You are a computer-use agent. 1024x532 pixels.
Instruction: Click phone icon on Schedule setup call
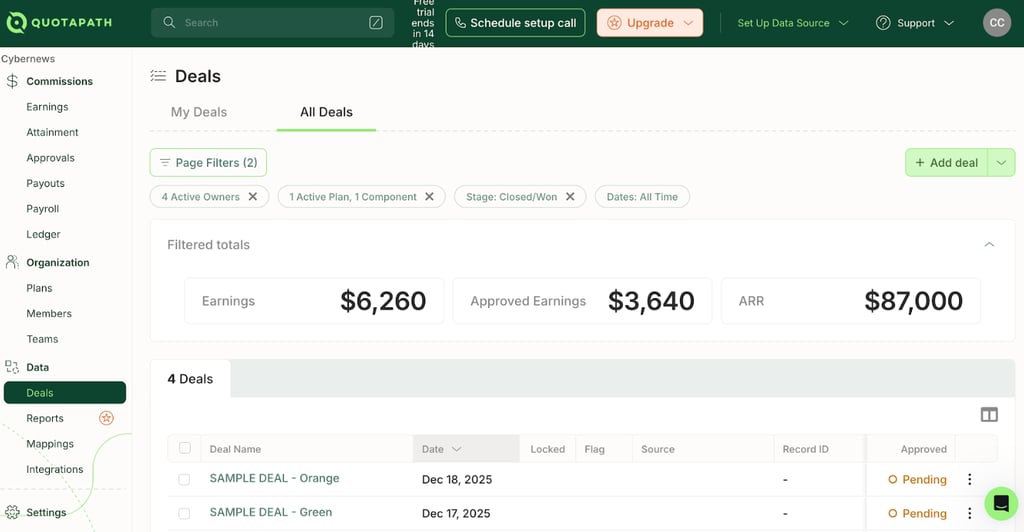point(460,23)
